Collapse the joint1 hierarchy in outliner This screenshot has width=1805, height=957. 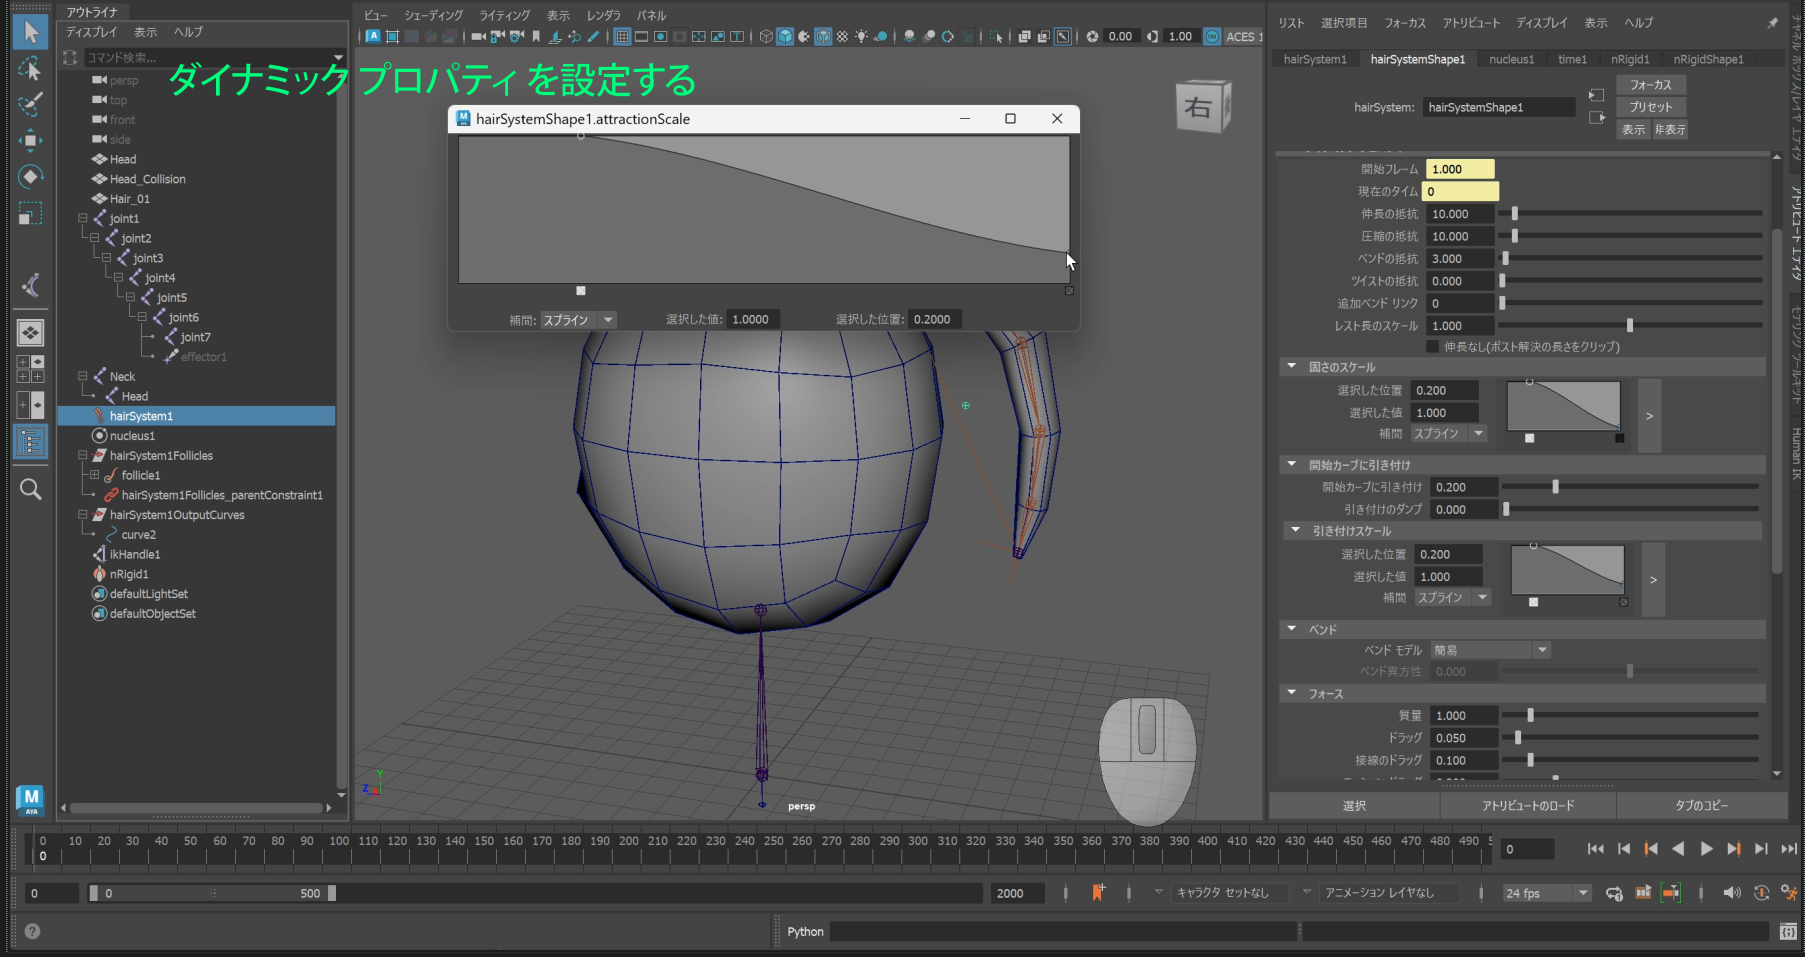click(83, 218)
